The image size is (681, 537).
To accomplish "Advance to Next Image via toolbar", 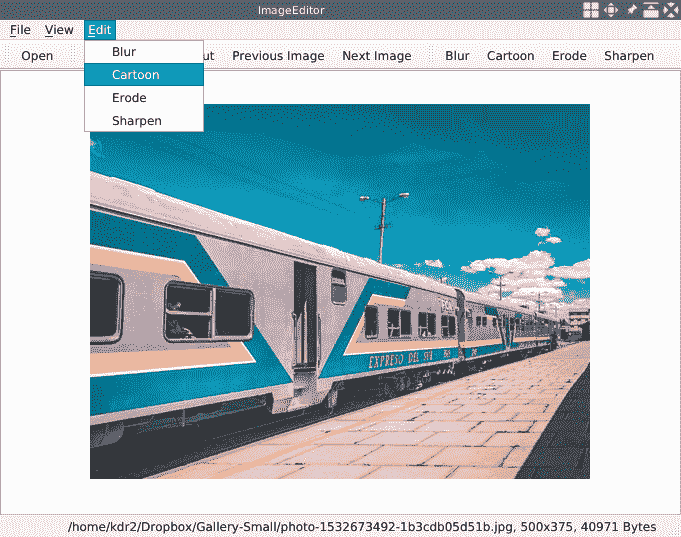I will [x=376, y=56].
